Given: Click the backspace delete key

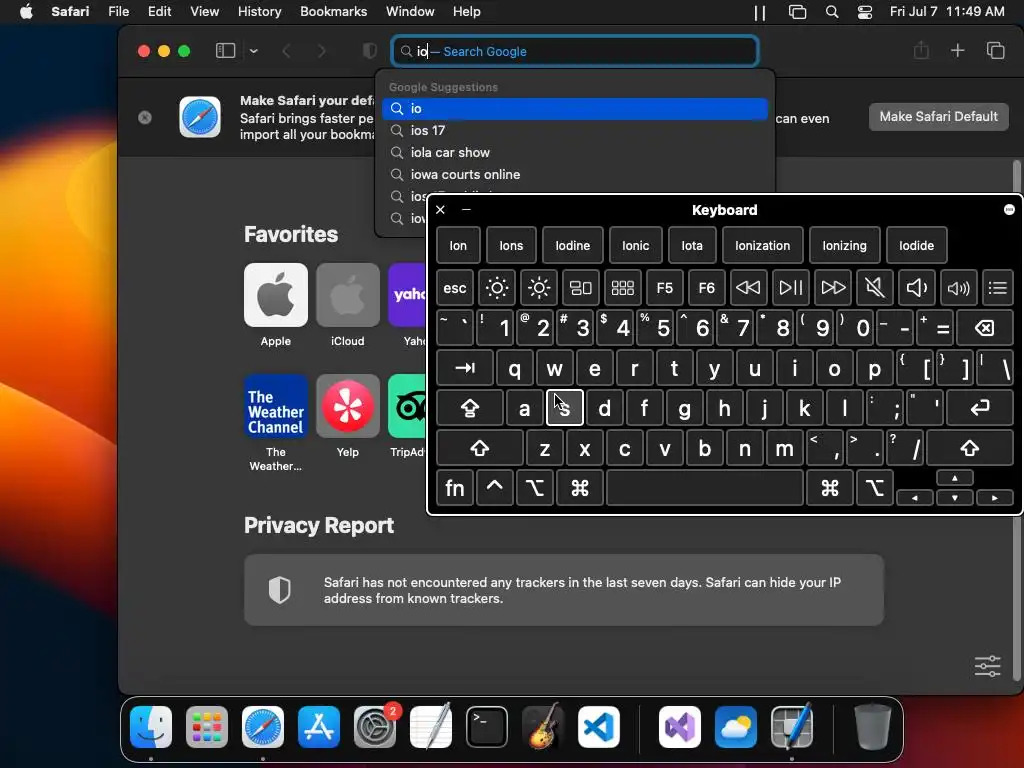Looking at the screenshot, I should point(985,328).
